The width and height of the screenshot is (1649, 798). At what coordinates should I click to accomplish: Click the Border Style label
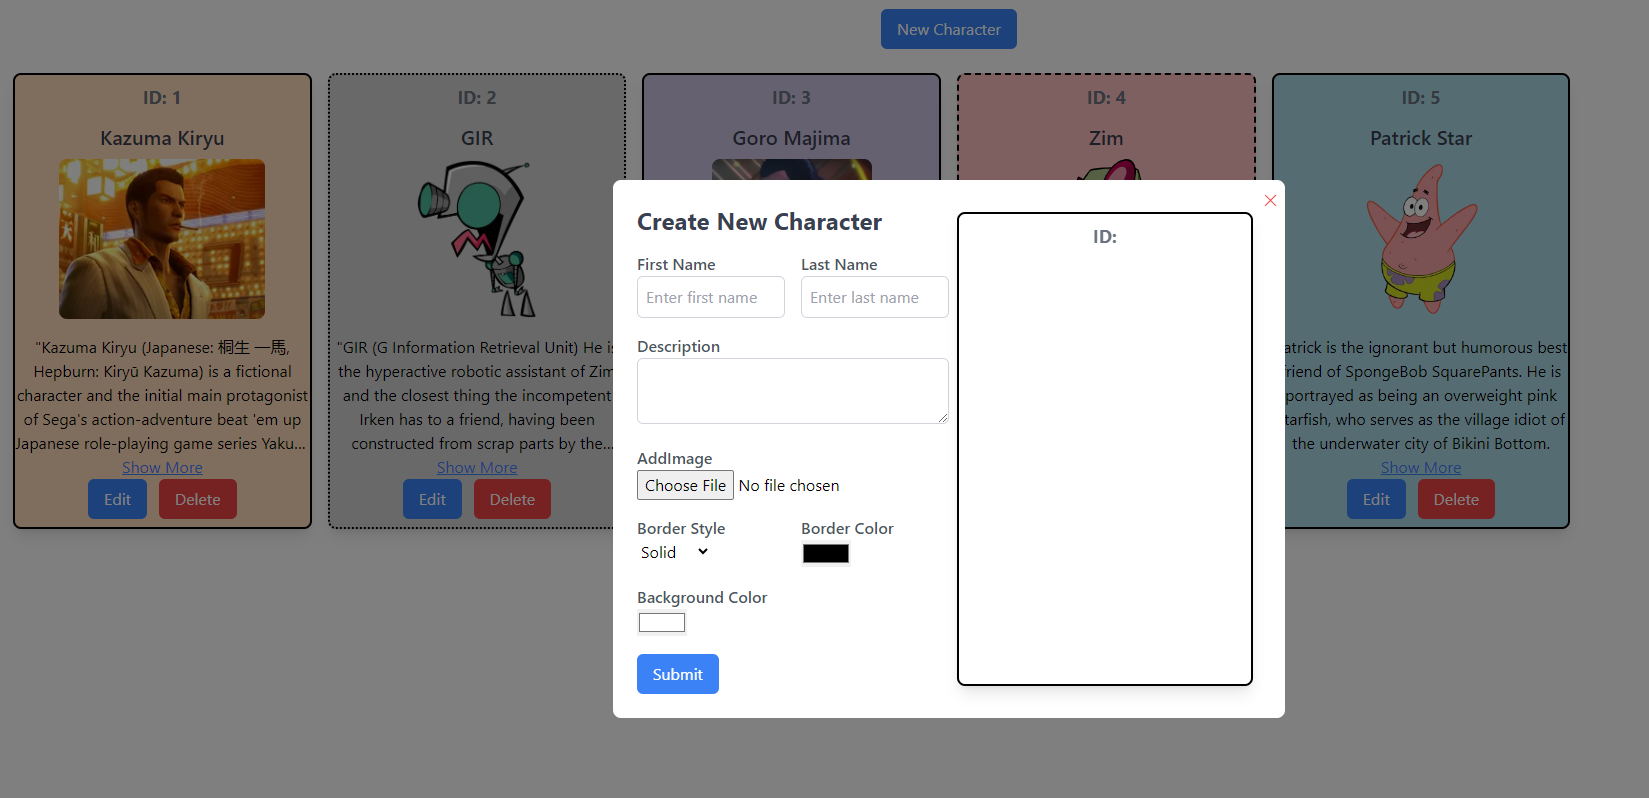pyautogui.click(x=681, y=528)
